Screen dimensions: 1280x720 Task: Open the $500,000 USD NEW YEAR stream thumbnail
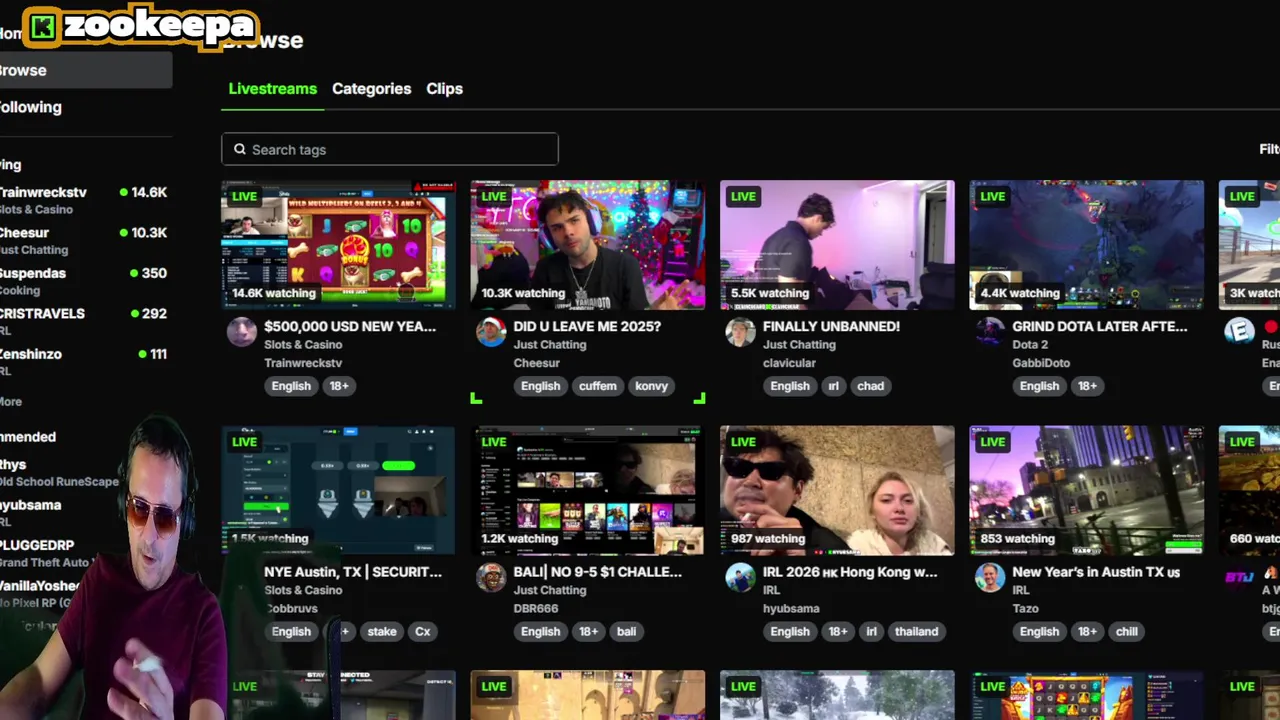(x=338, y=245)
